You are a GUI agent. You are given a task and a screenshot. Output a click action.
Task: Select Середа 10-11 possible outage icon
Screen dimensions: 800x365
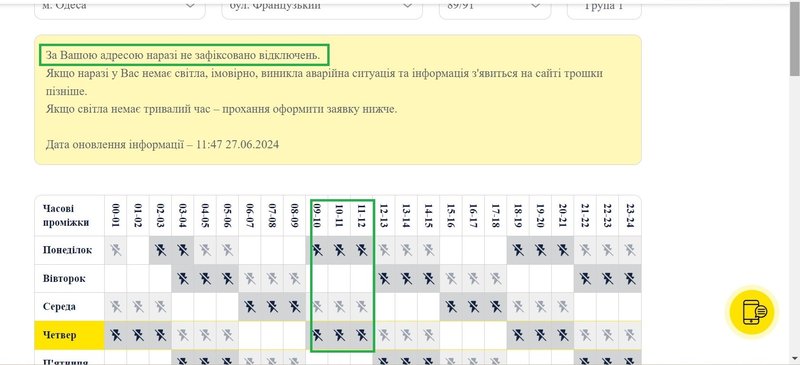point(339,306)
